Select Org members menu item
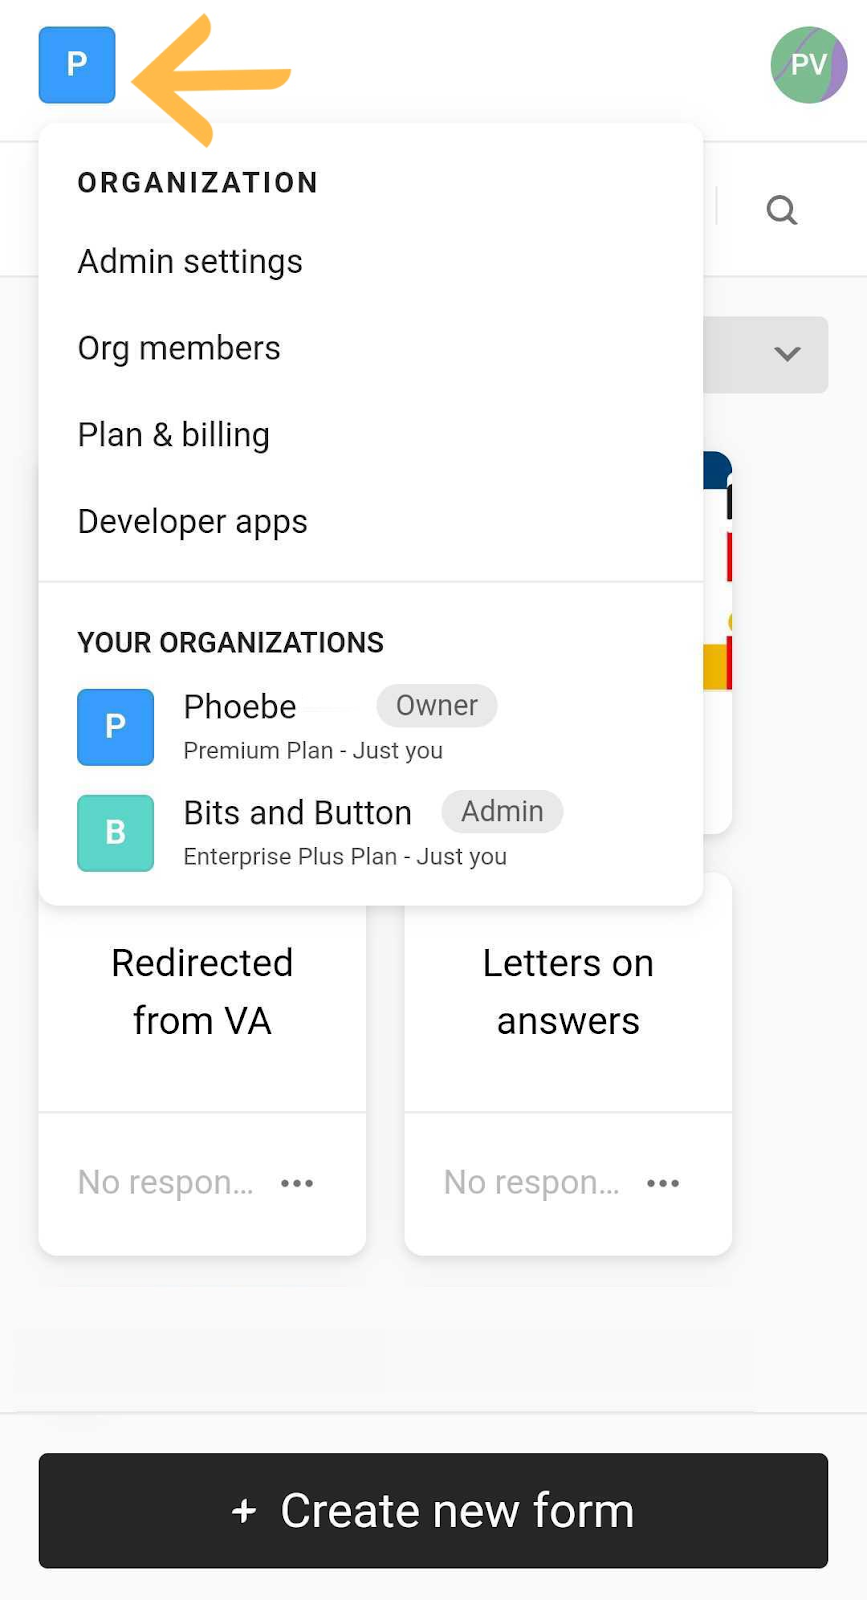 (179, 348)
